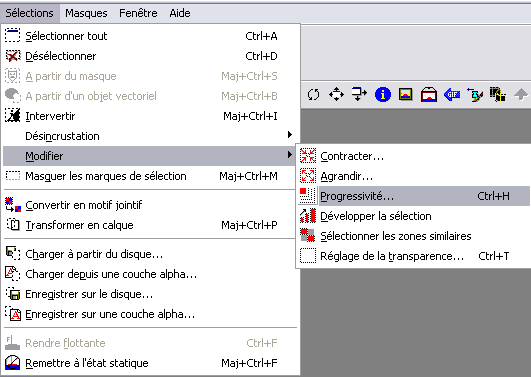Click the Contracter red arrows icon
531x377 pixels.
(x=308, y=156)
